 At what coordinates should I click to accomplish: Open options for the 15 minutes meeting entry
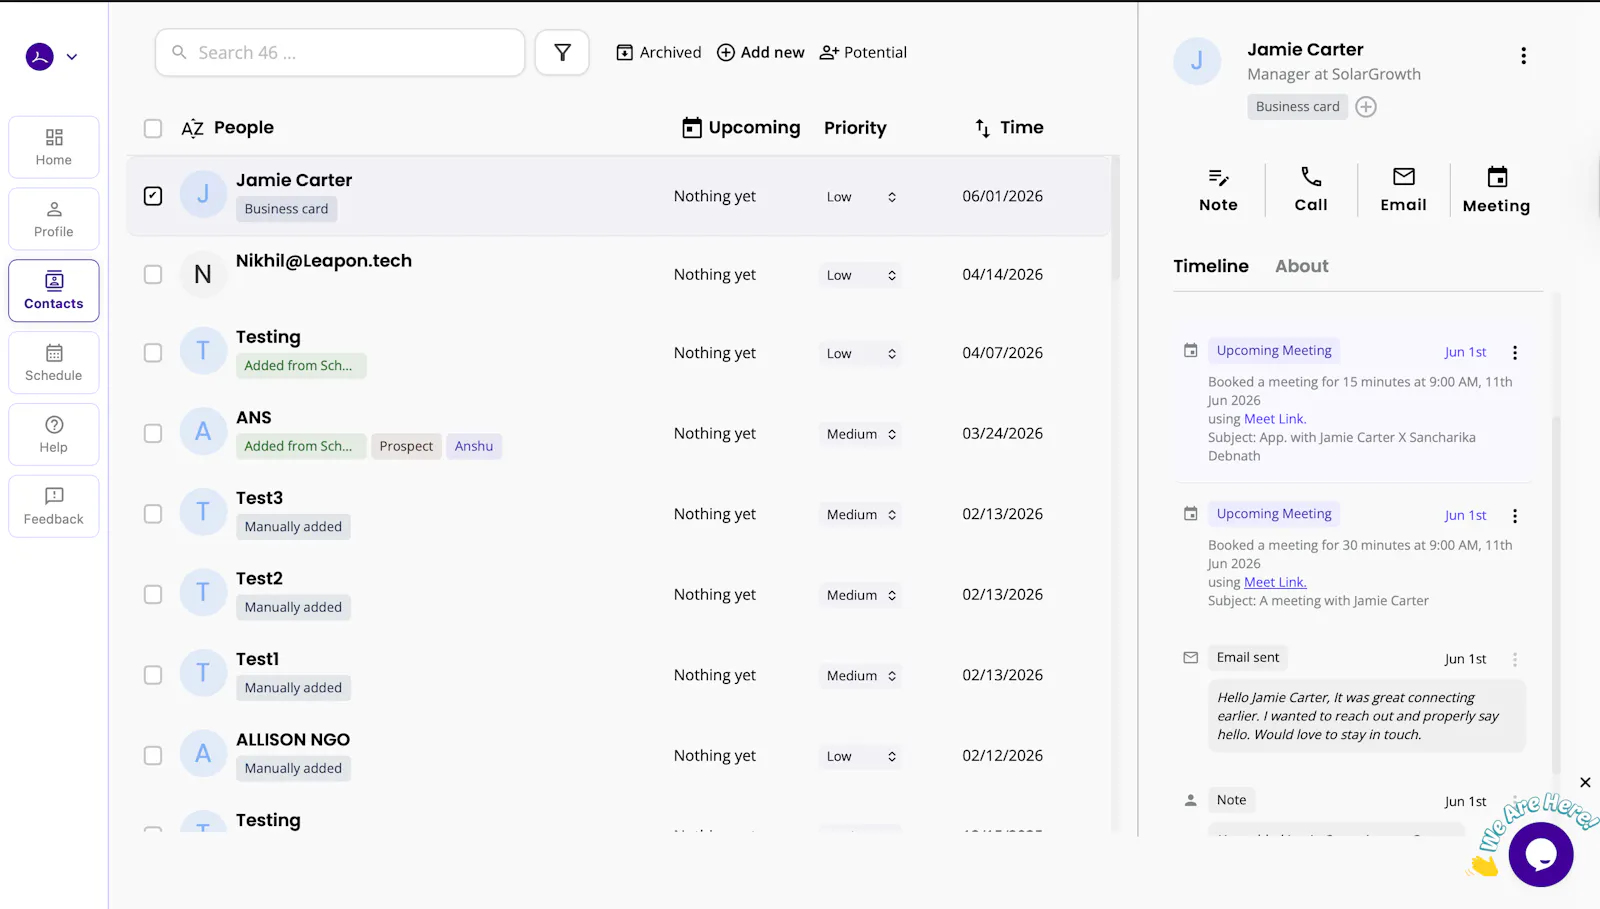(x=1515, y=353)
